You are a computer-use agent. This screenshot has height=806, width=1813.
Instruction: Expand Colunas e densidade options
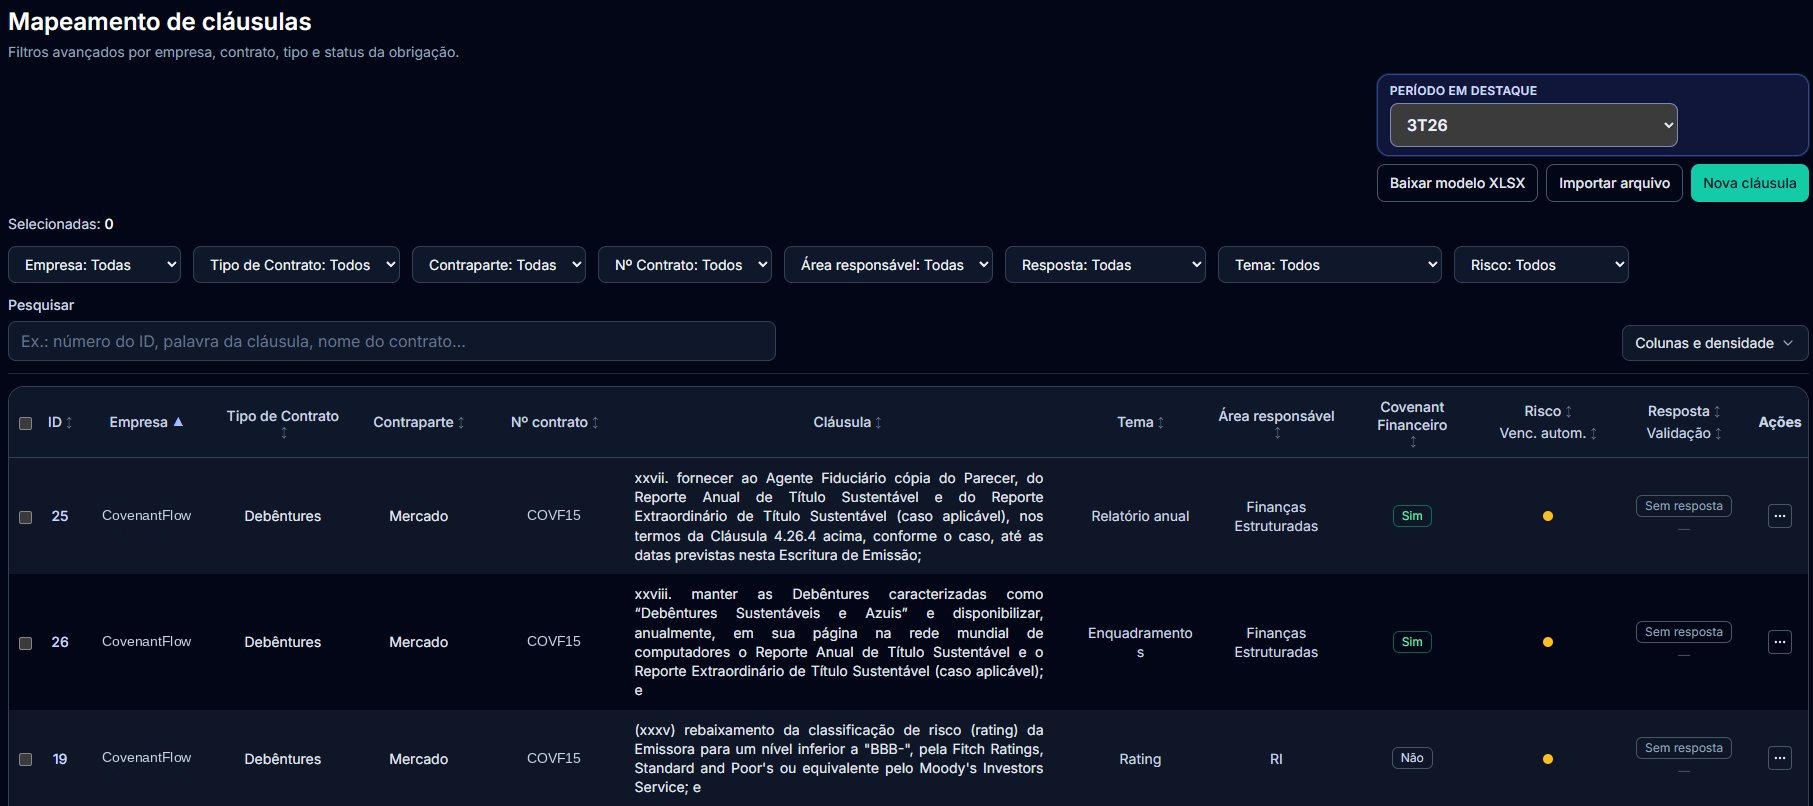[1714, 343]
